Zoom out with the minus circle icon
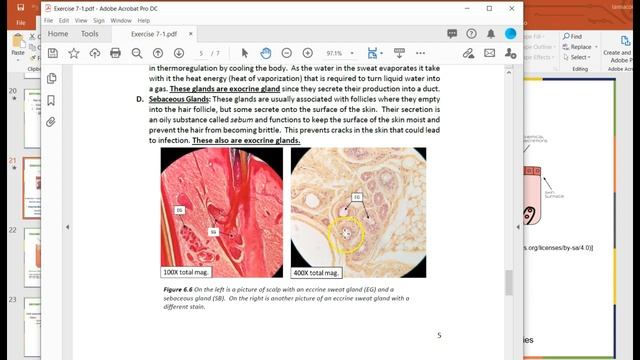Screen dimensions: 640x360 (287, 53)
